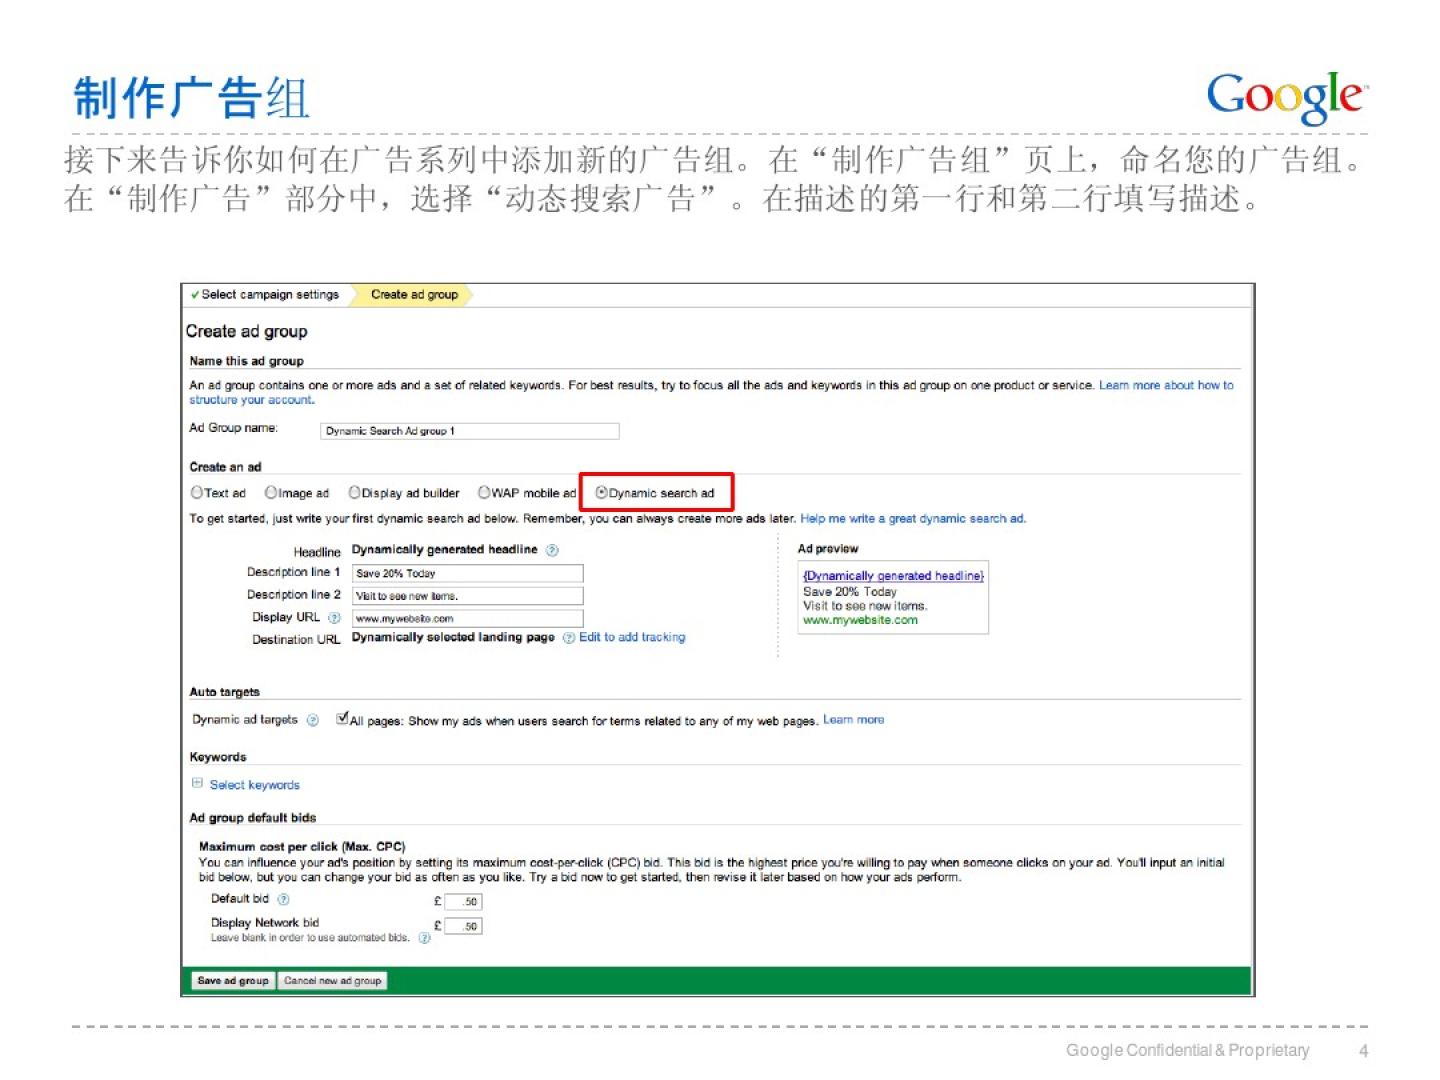Click the Google logo
This screenshot has height=1080, width=1440.
coord(1285,97)
